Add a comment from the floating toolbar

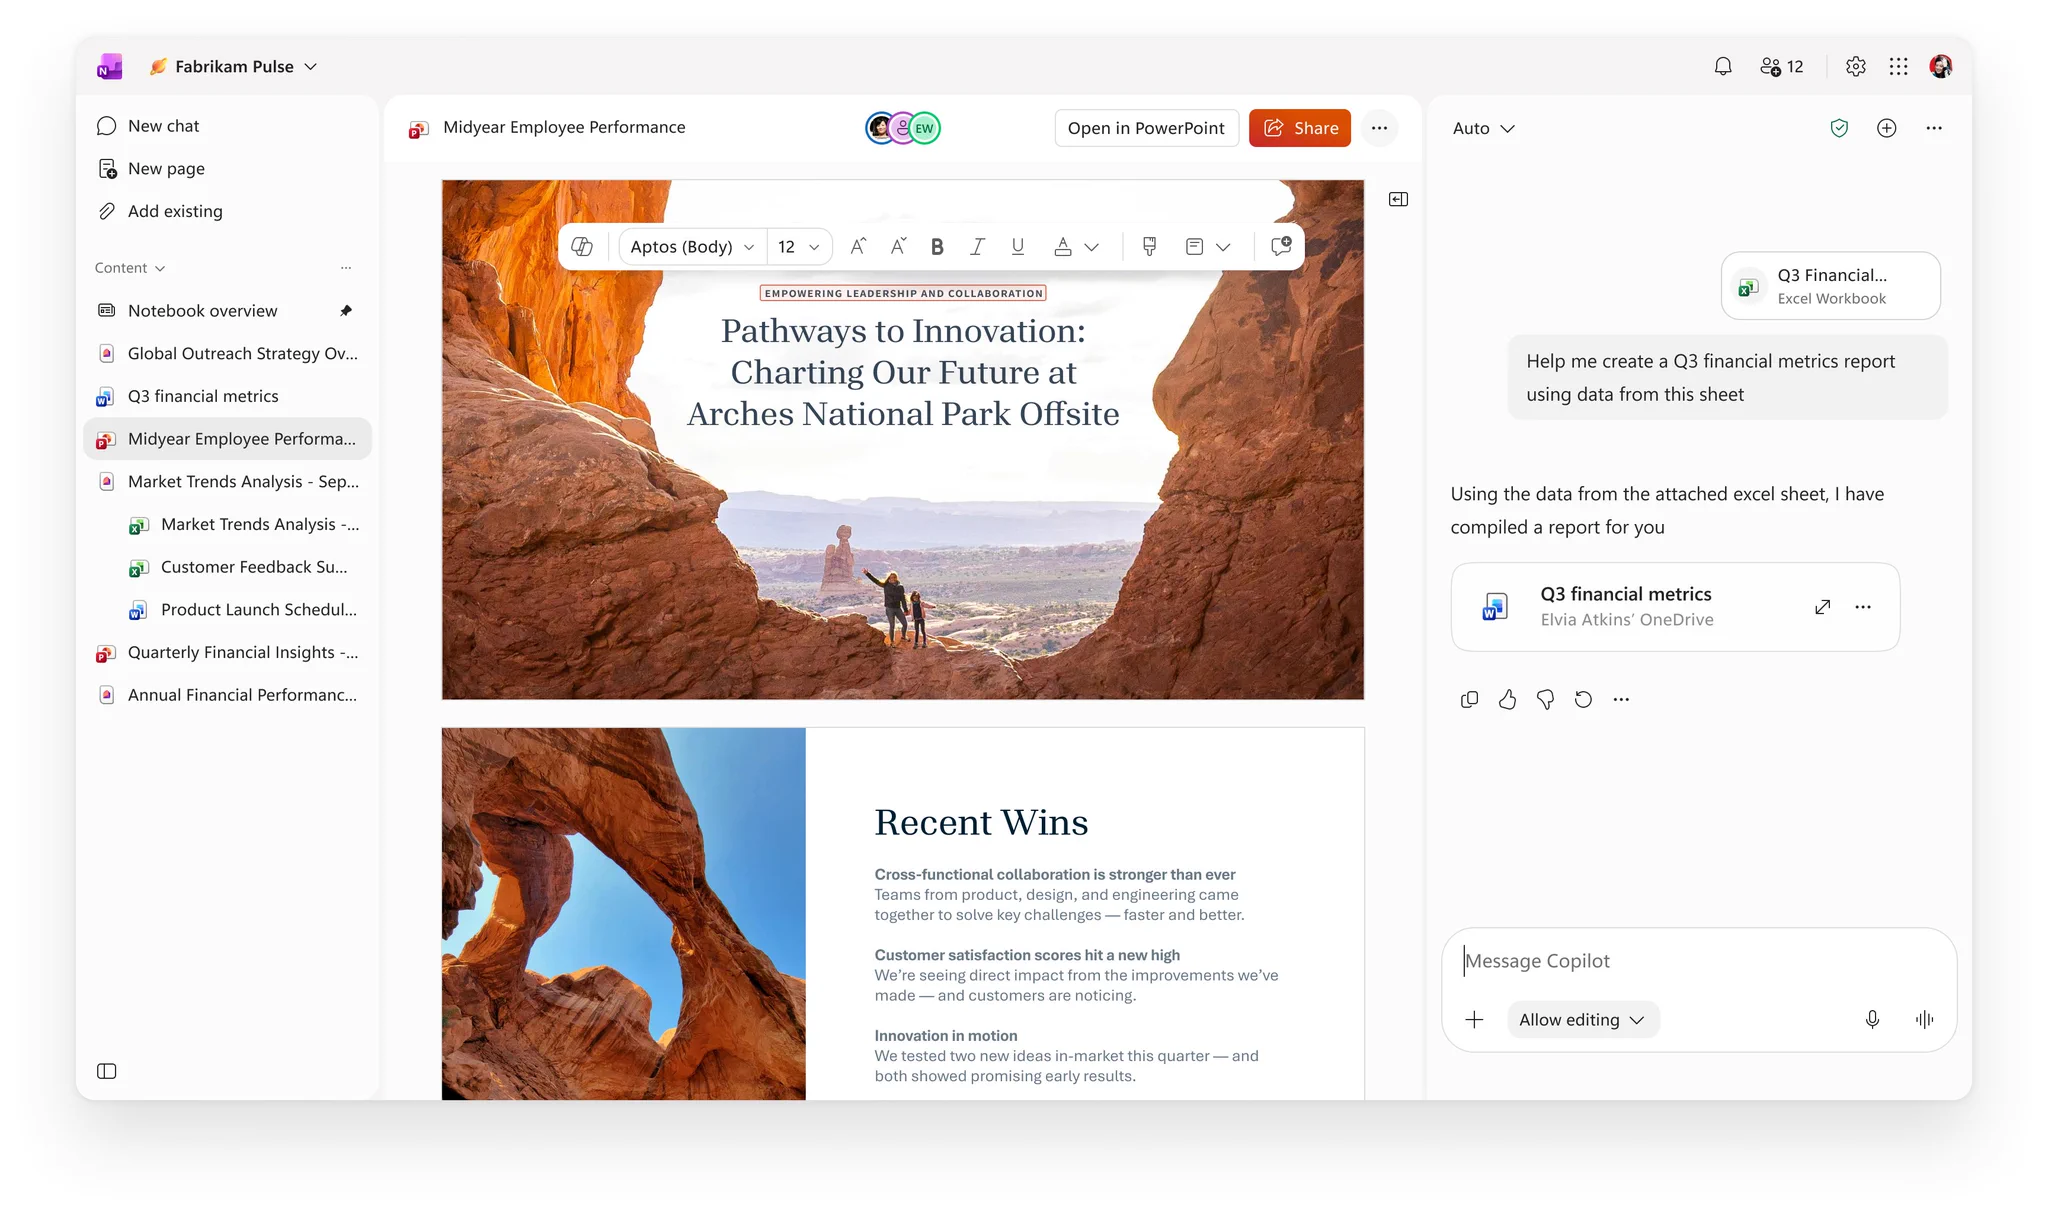coord(1280,246)
